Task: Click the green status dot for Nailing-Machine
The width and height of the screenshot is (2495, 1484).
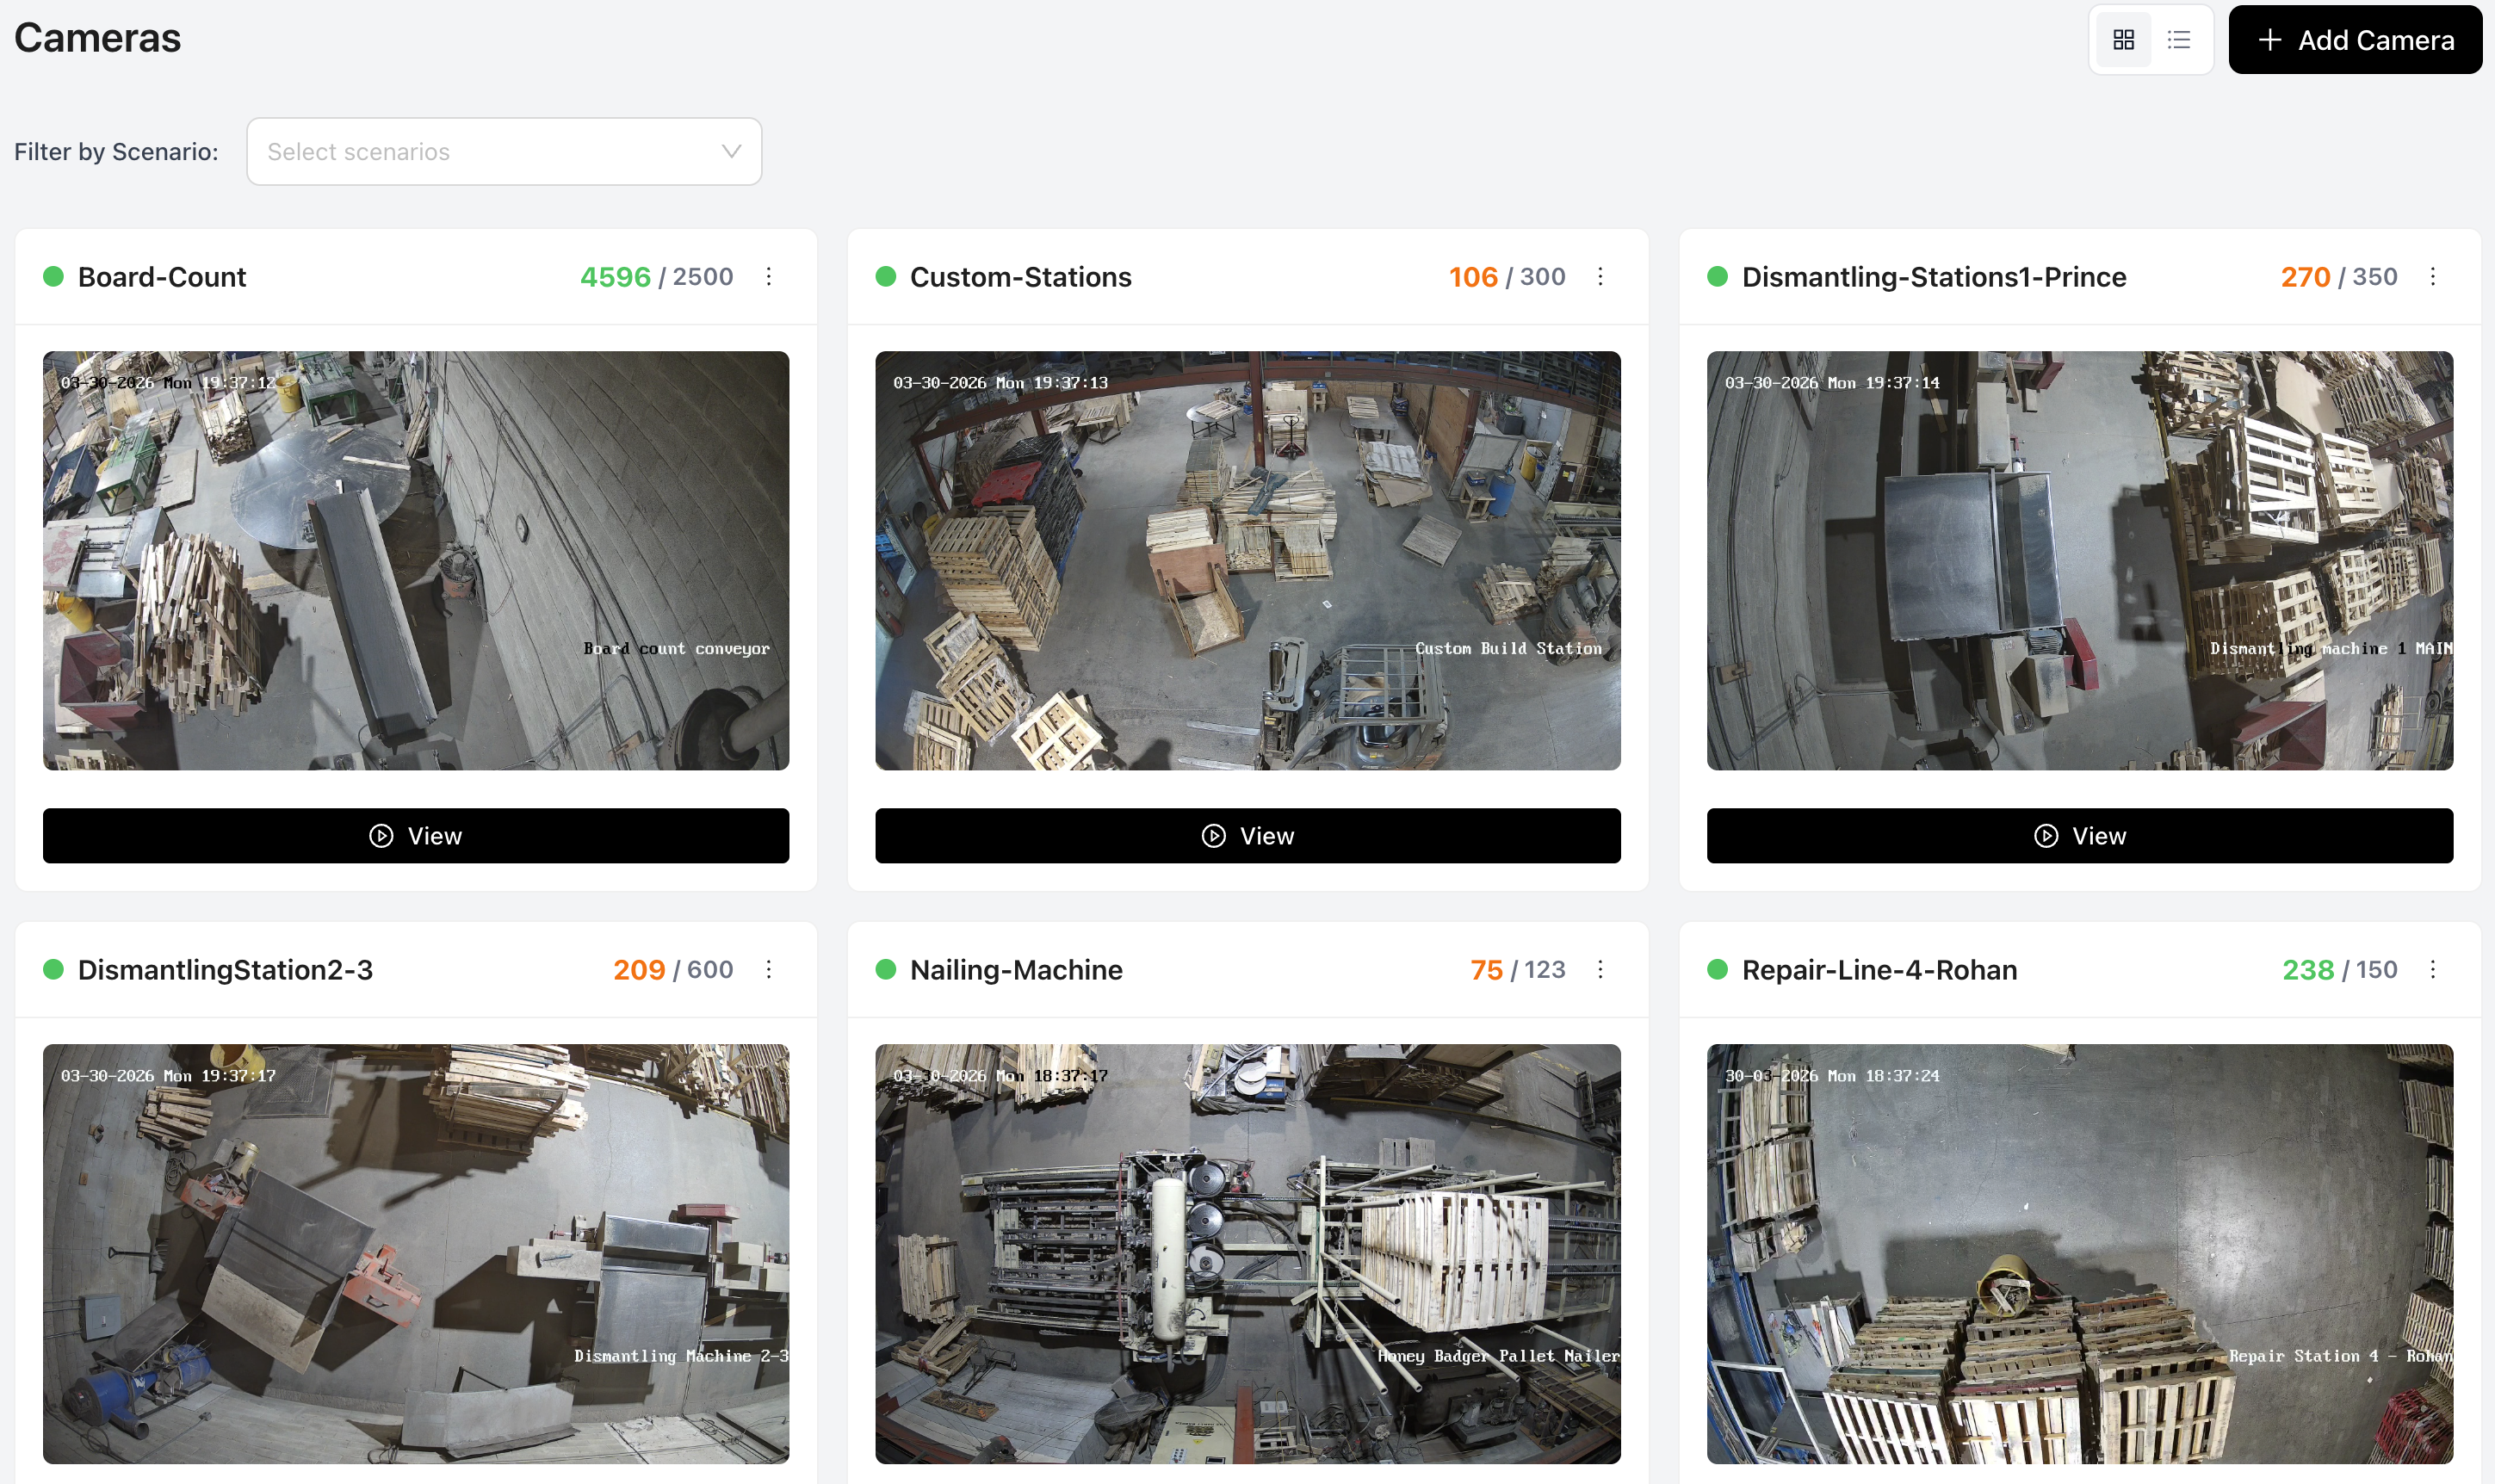Action: click(886, 969)
